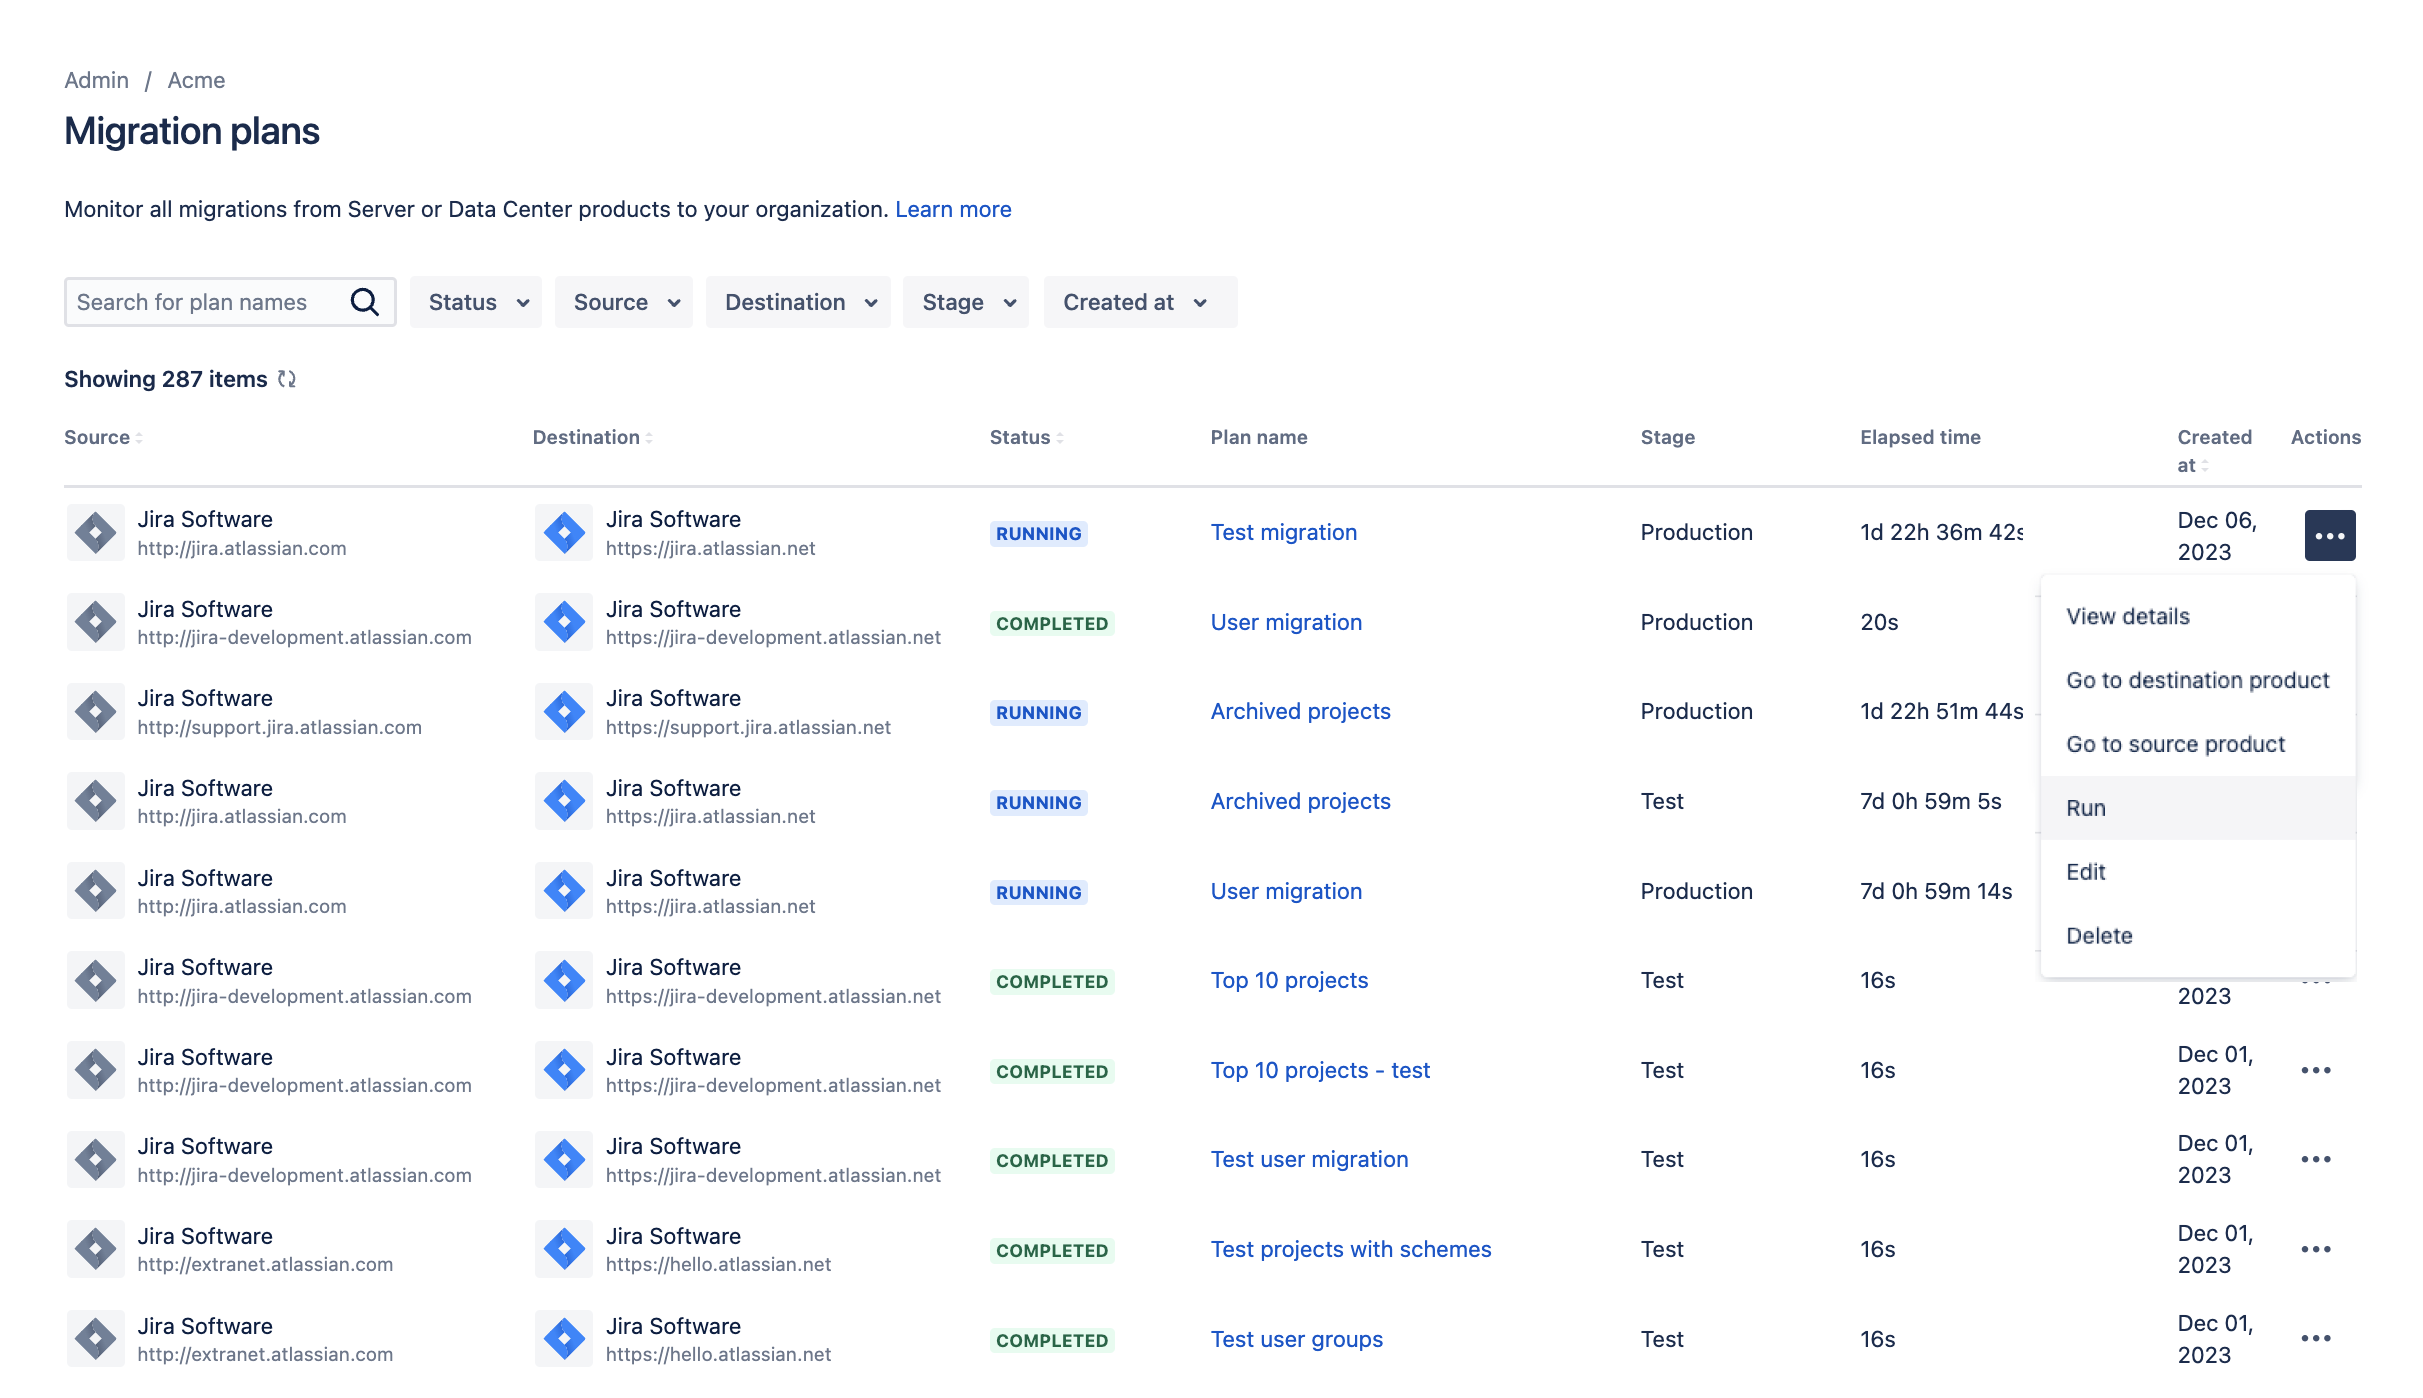Click the search magnifier icon
The height and width of the screenshot is (1398, 2423).
365,302
